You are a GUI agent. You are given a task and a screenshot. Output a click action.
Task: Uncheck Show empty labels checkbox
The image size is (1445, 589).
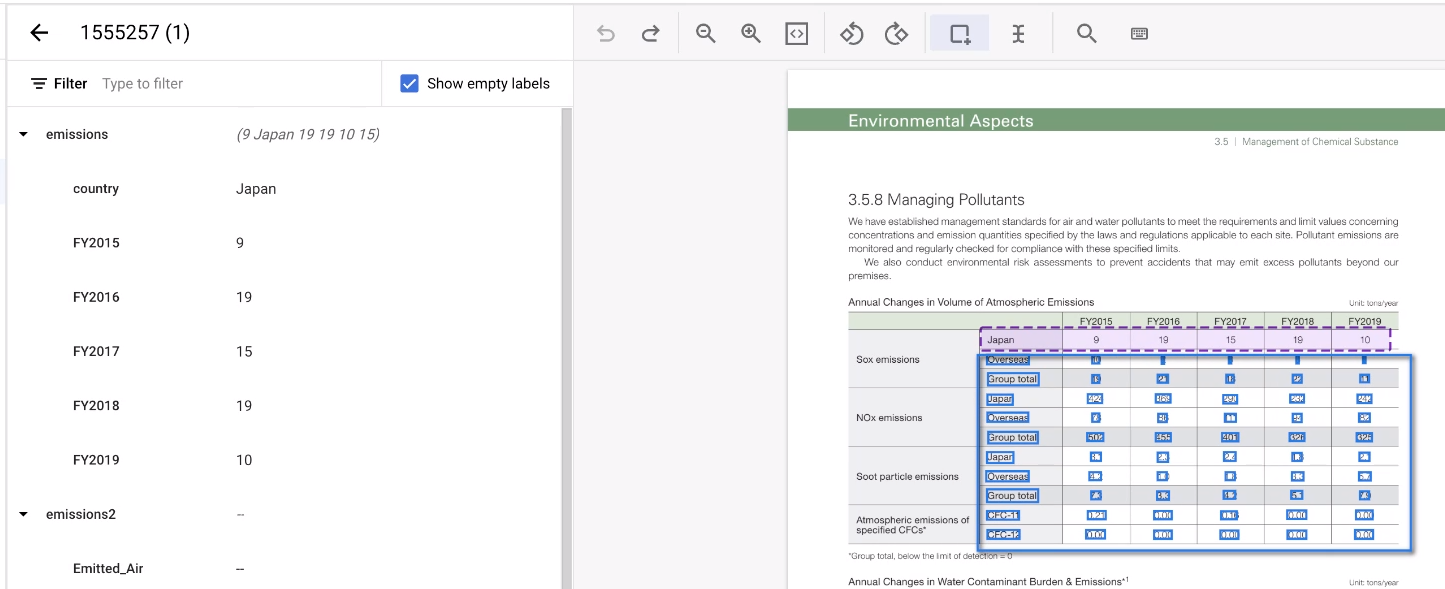coord(409,84)
